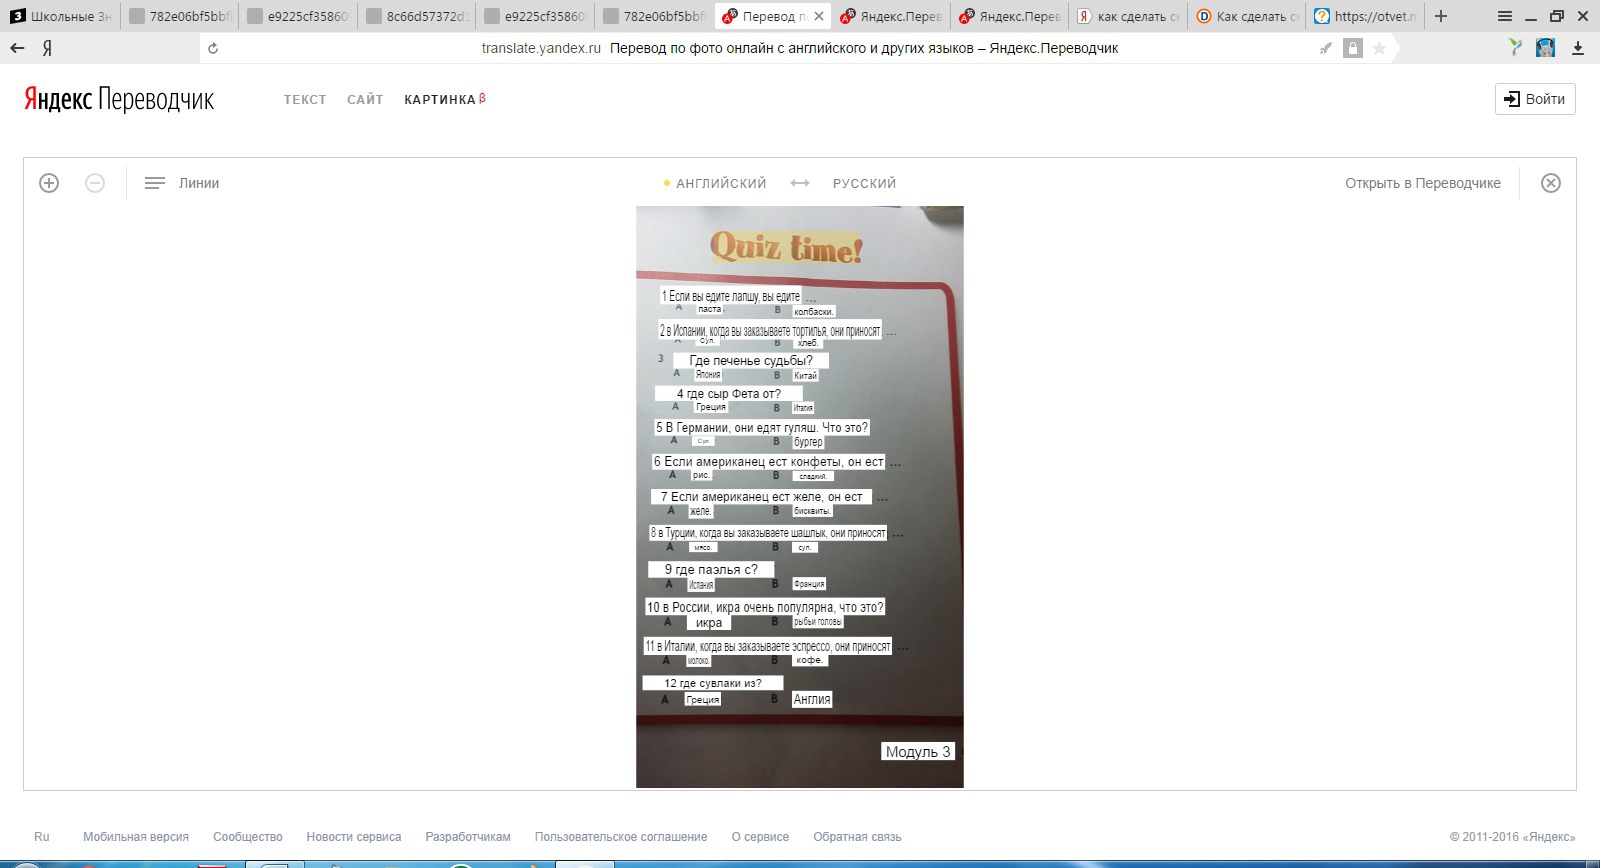This screenshot has width=1600, height=868.
Task: Select line '10 в России, икра очень популярна'
Action: [x=765, y=607]
